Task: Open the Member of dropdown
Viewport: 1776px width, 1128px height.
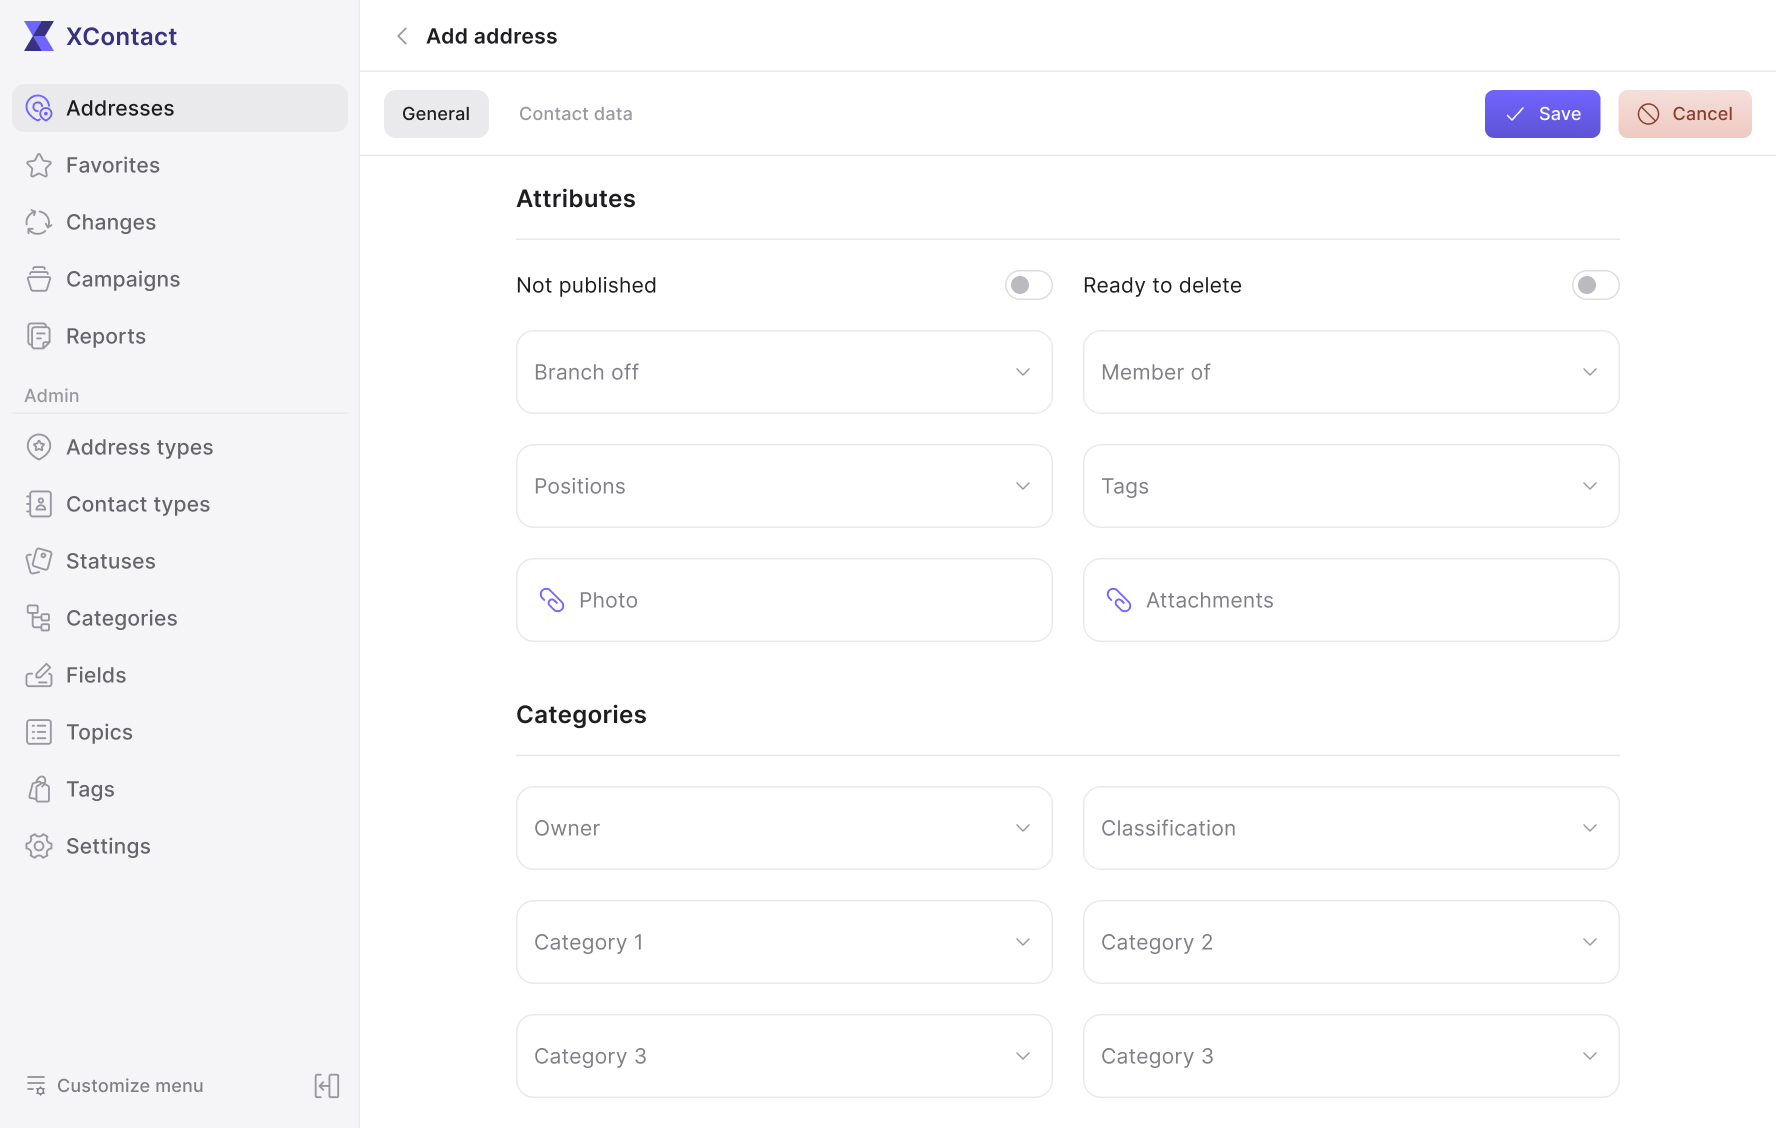Action: click(1351, 372)
